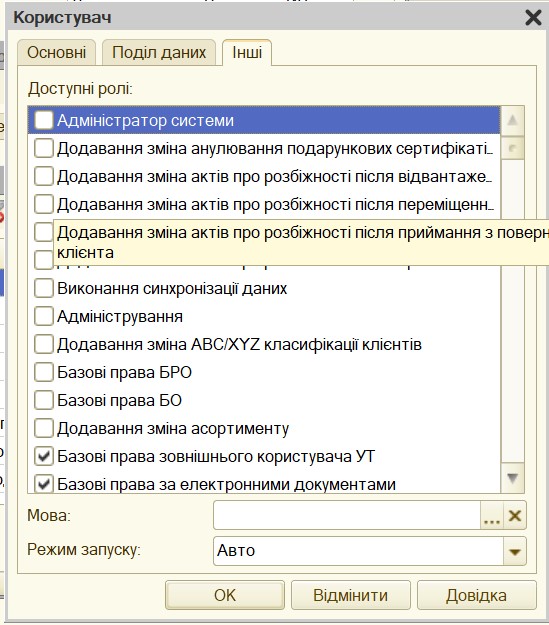
Task: Click the Режим запуску field showing Авто
Action: (x=358, y=550)
